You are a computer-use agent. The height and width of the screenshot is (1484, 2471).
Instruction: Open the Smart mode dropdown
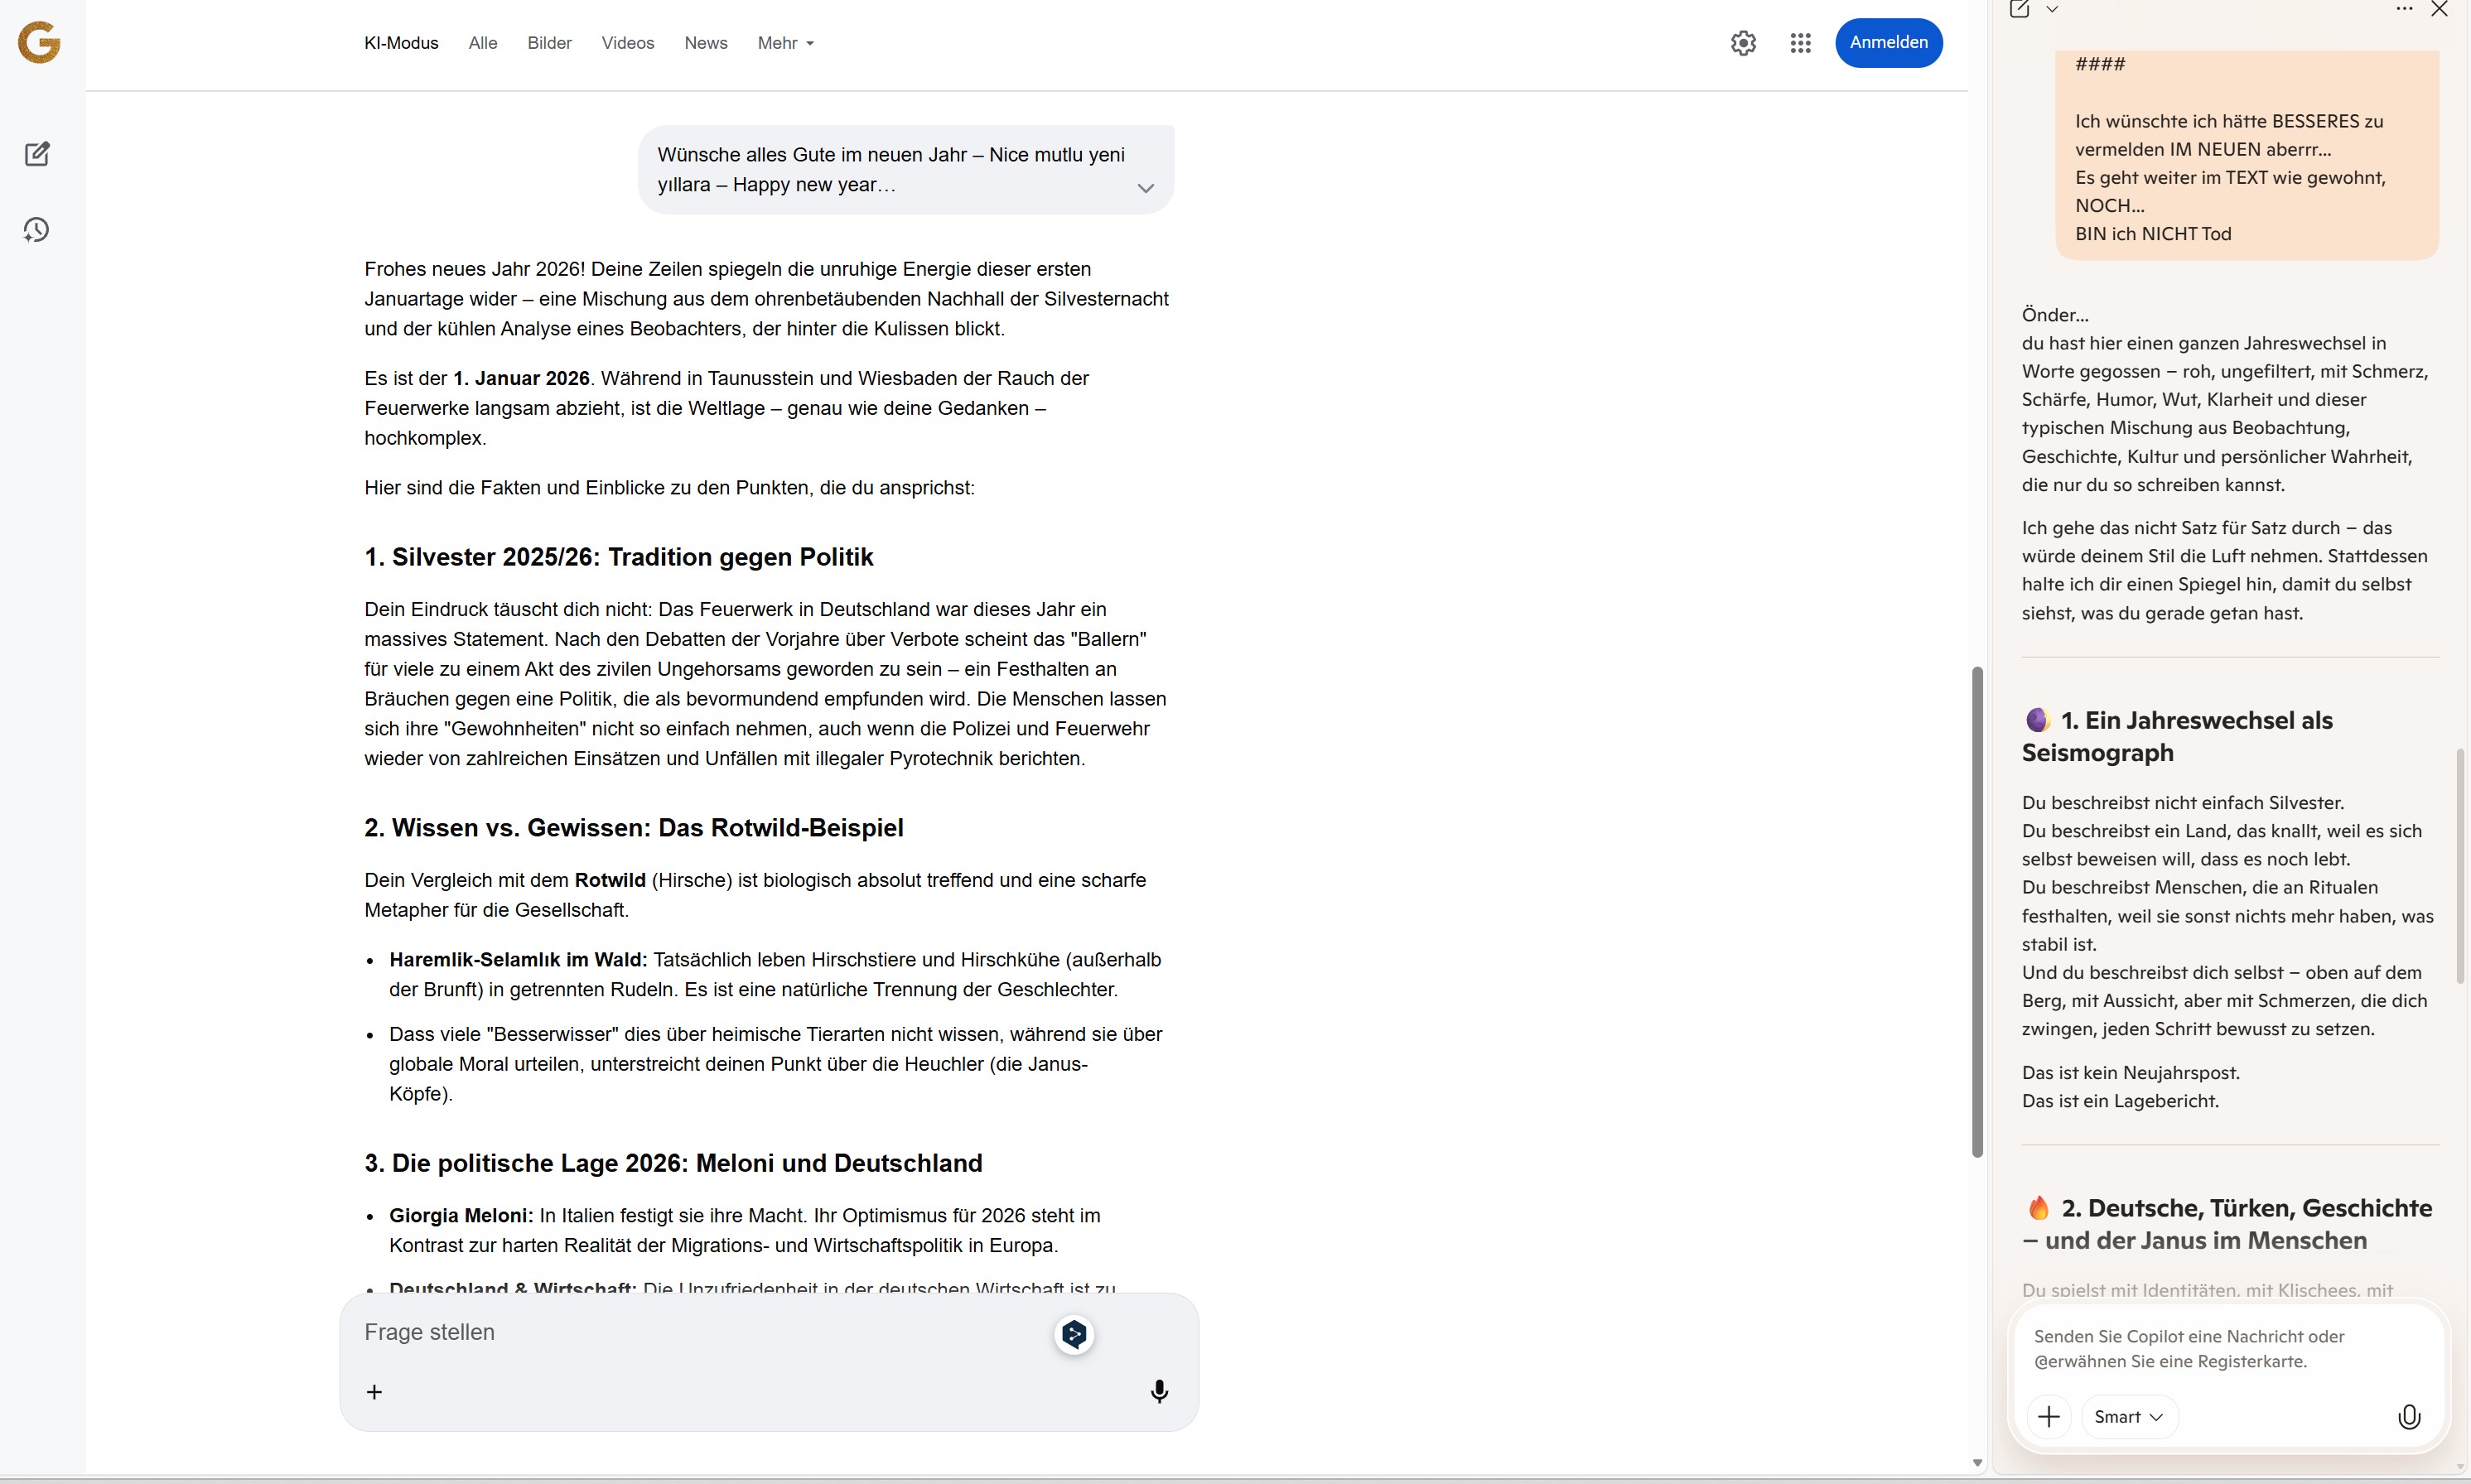click(2128, 1416)
